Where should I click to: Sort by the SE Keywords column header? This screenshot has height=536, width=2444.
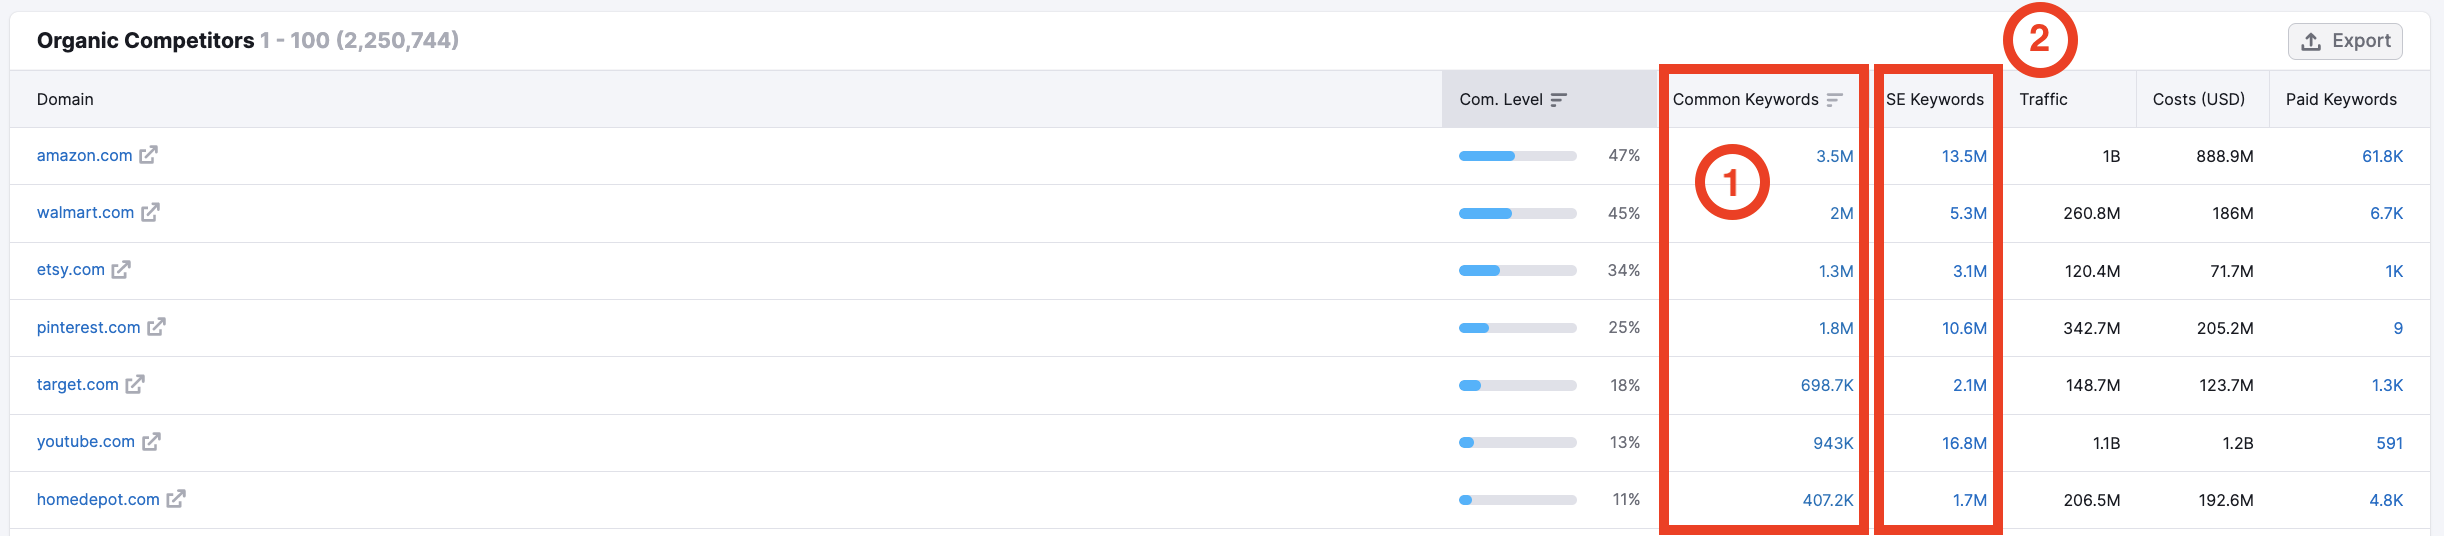(1935, 99)
